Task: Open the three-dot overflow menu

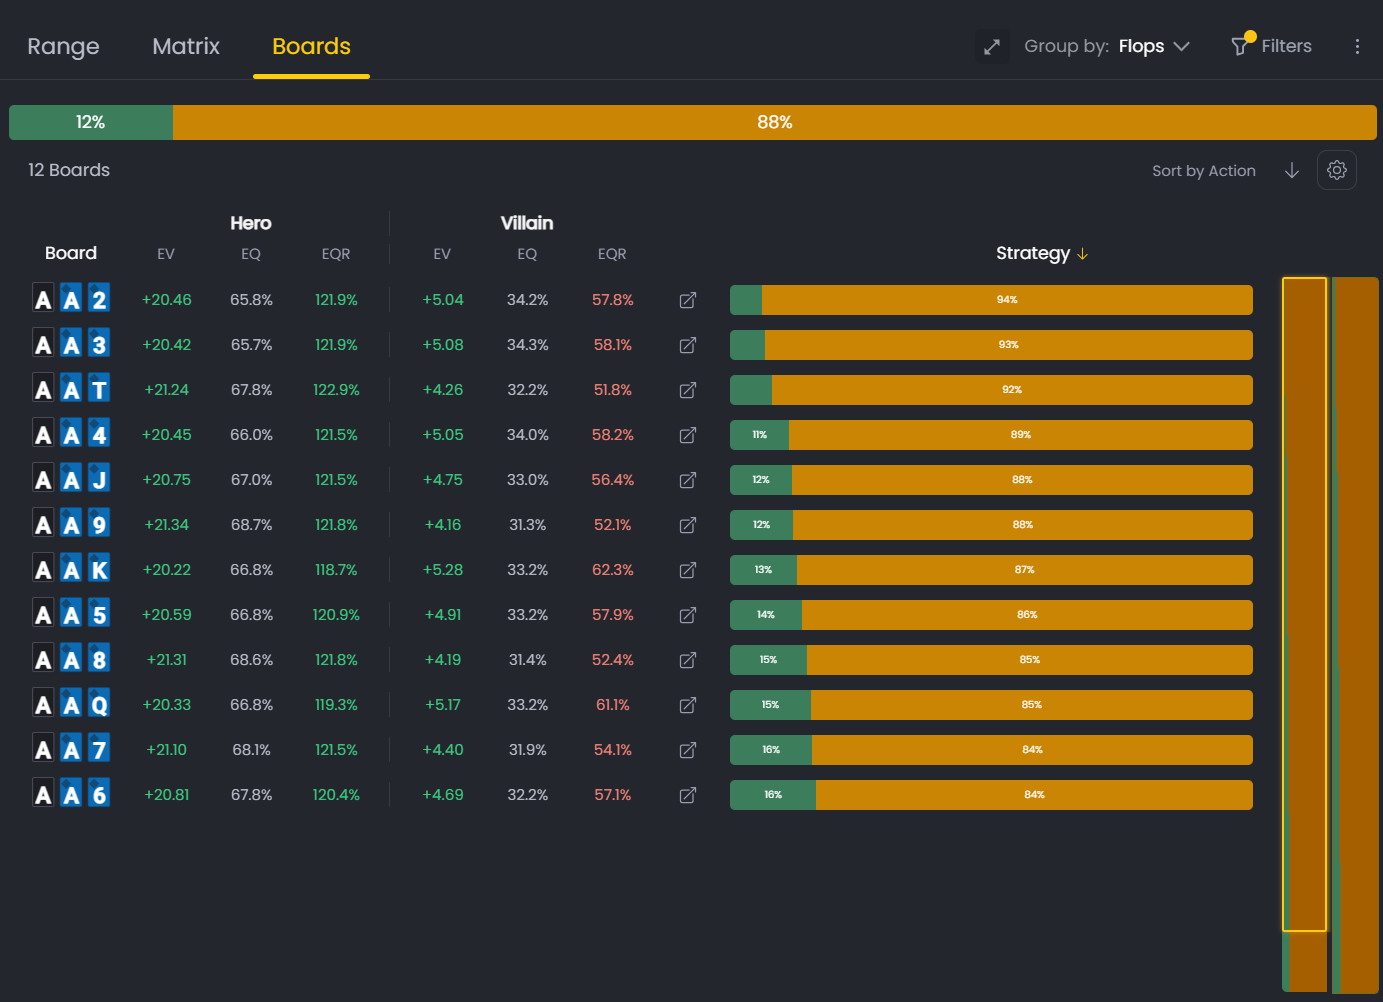Action: tap(1357, 46)
